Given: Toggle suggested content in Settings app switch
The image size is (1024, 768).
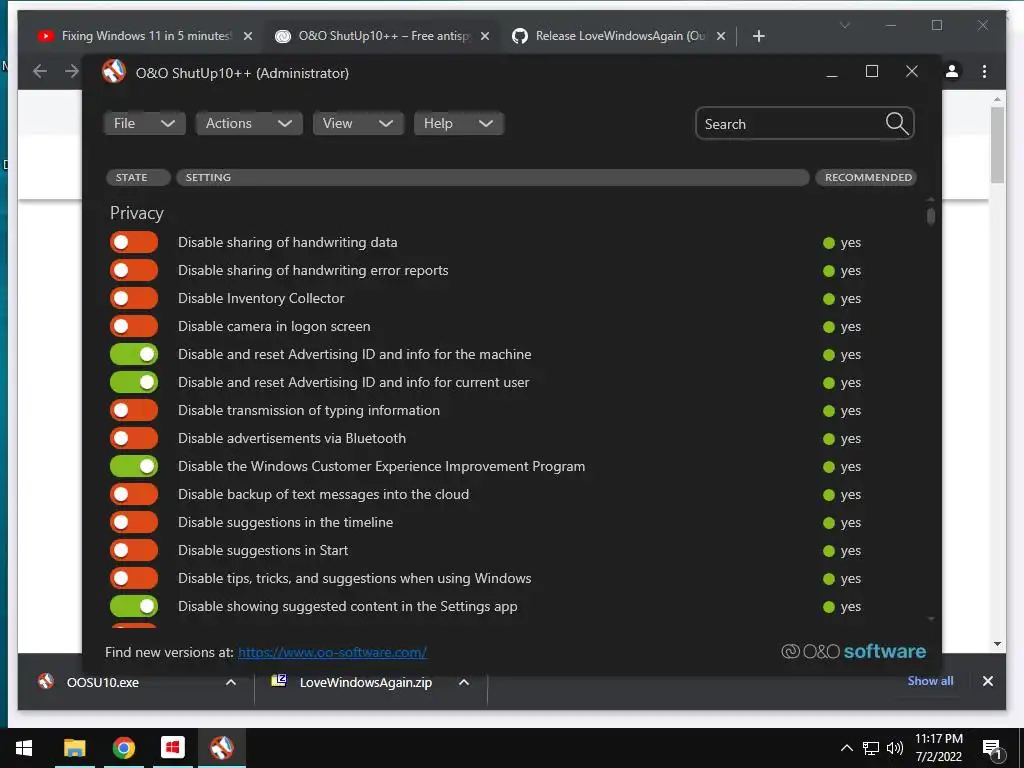Looking at the screenshot, I should [x=134, y=607].
